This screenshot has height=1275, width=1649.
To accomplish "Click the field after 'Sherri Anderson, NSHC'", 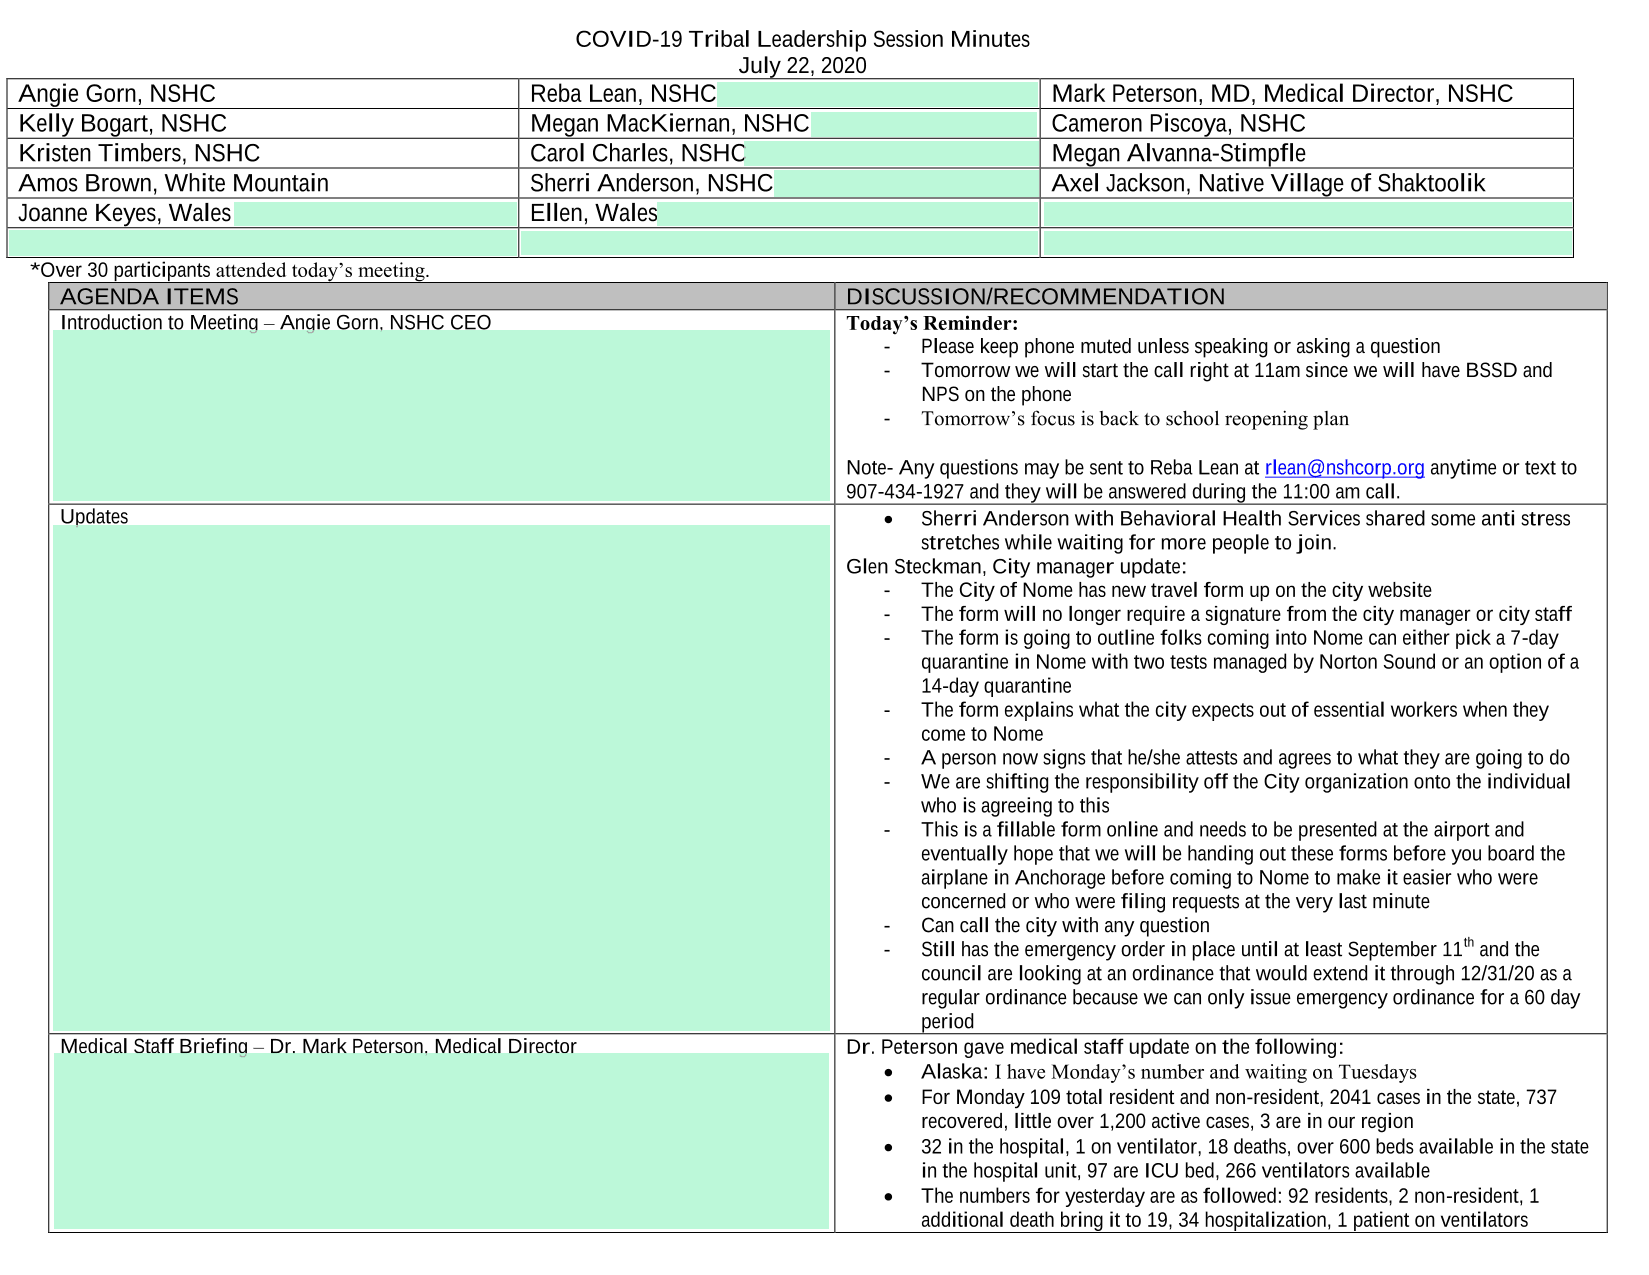I will pyautogui.click(x=906, y=184).
